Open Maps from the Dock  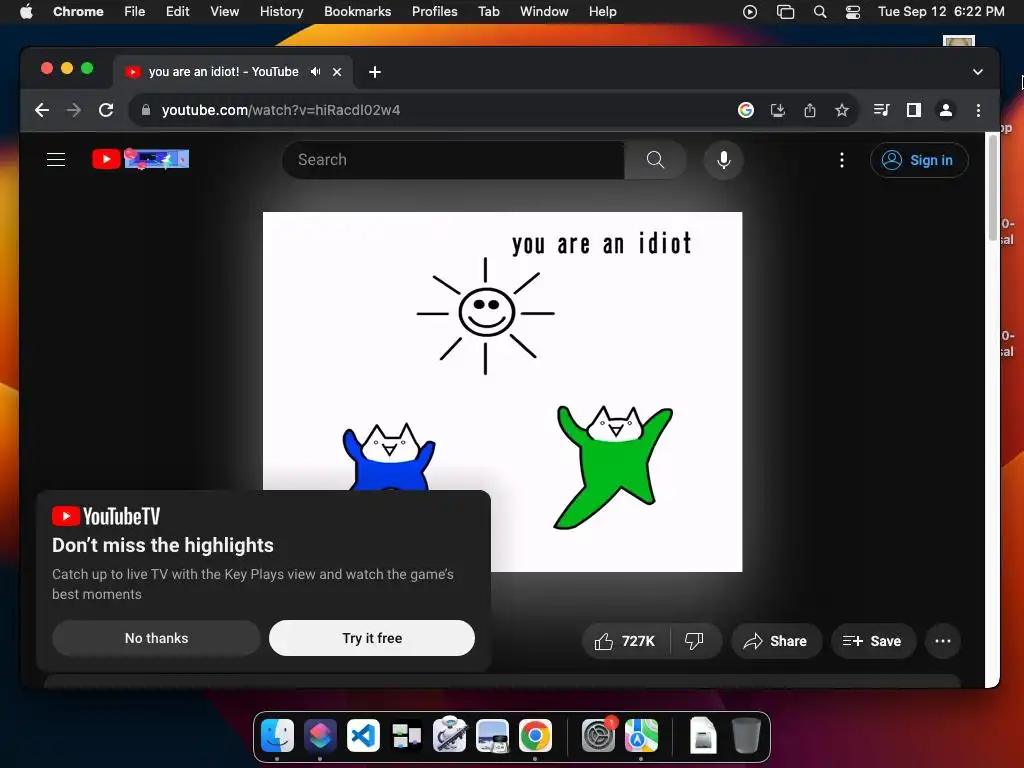(x=641, y=736)
